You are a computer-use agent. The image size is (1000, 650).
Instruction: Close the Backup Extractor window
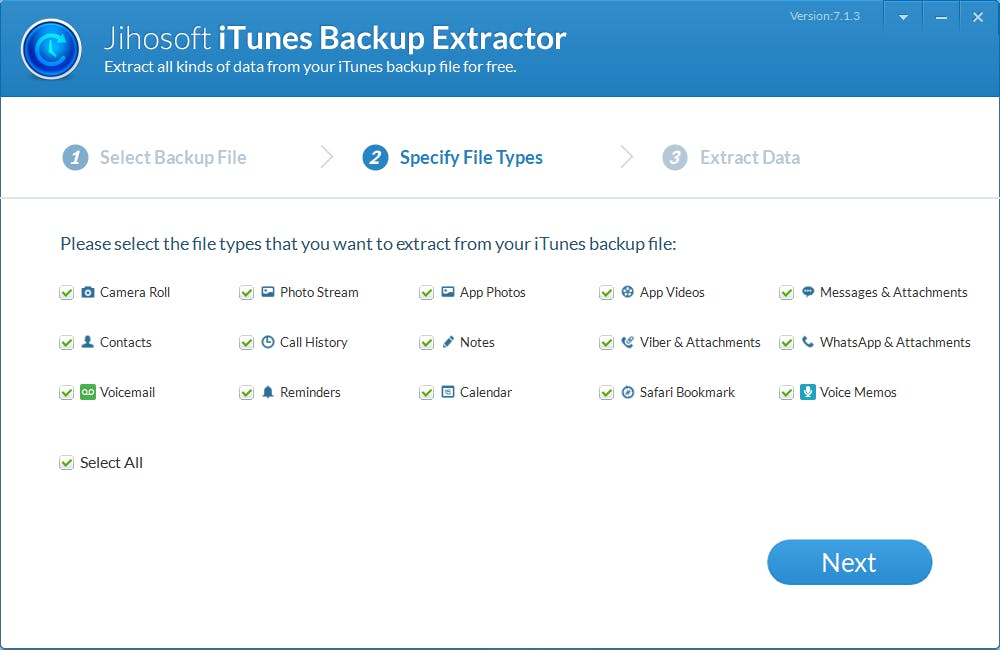(x=978, y=17)
